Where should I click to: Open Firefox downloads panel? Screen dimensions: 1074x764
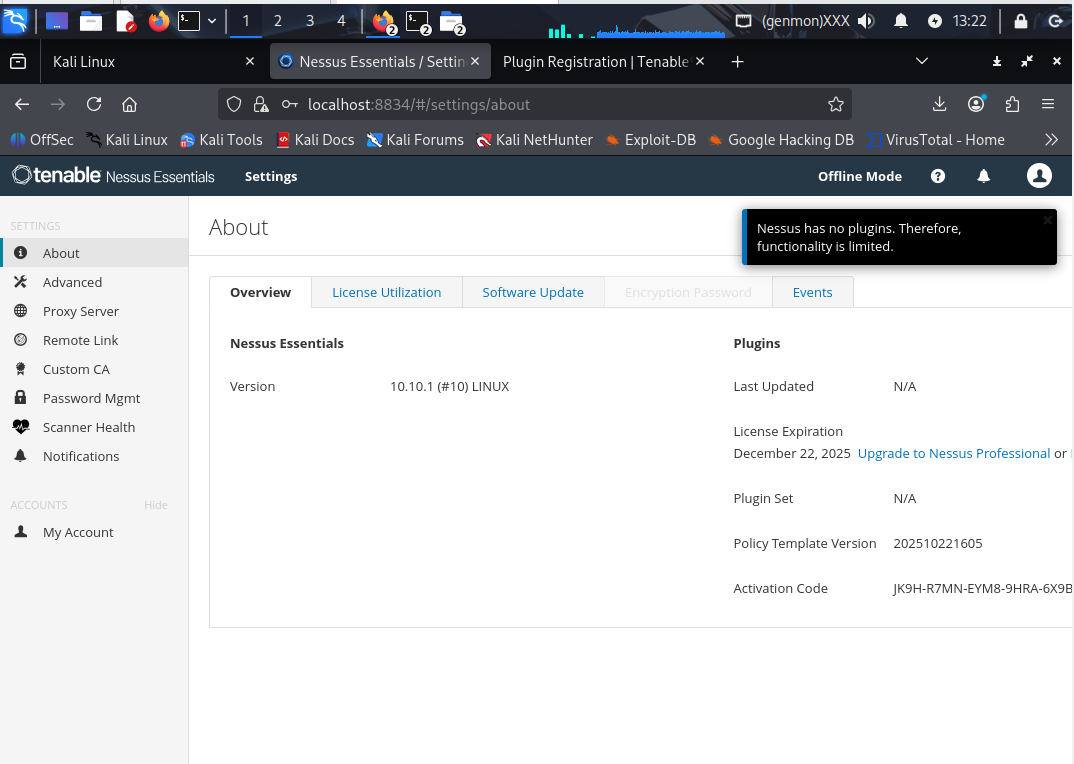(940, 104)
